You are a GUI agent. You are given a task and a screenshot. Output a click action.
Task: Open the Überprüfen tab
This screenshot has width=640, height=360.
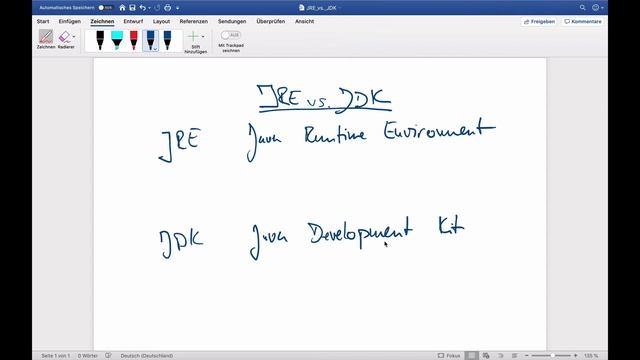(271, 21)
